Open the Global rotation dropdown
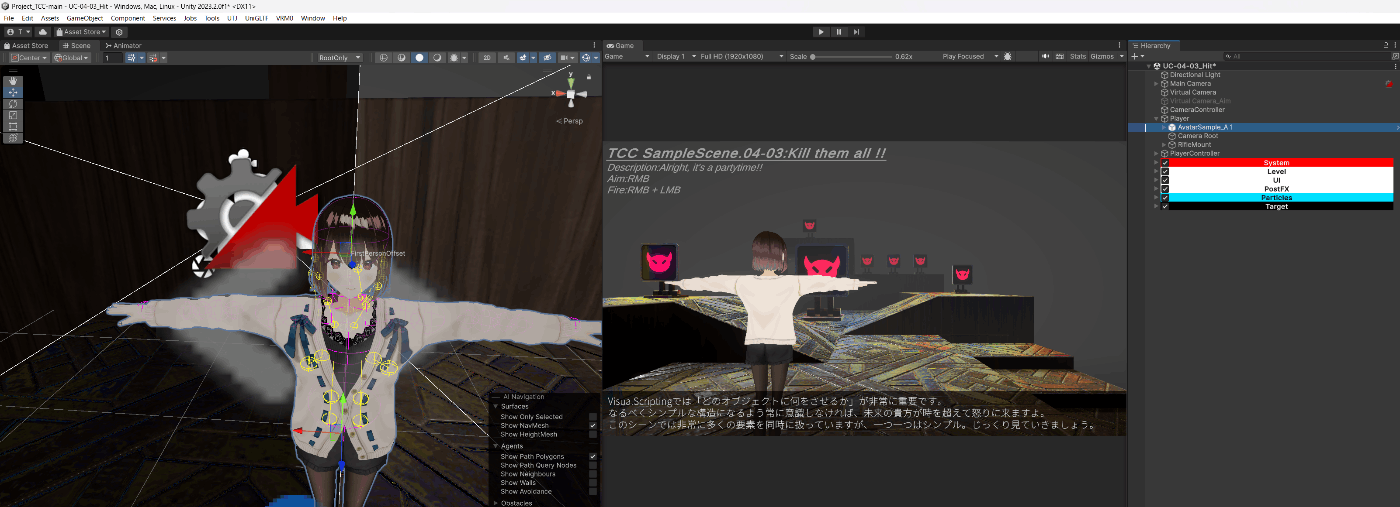 coord(71,58)
